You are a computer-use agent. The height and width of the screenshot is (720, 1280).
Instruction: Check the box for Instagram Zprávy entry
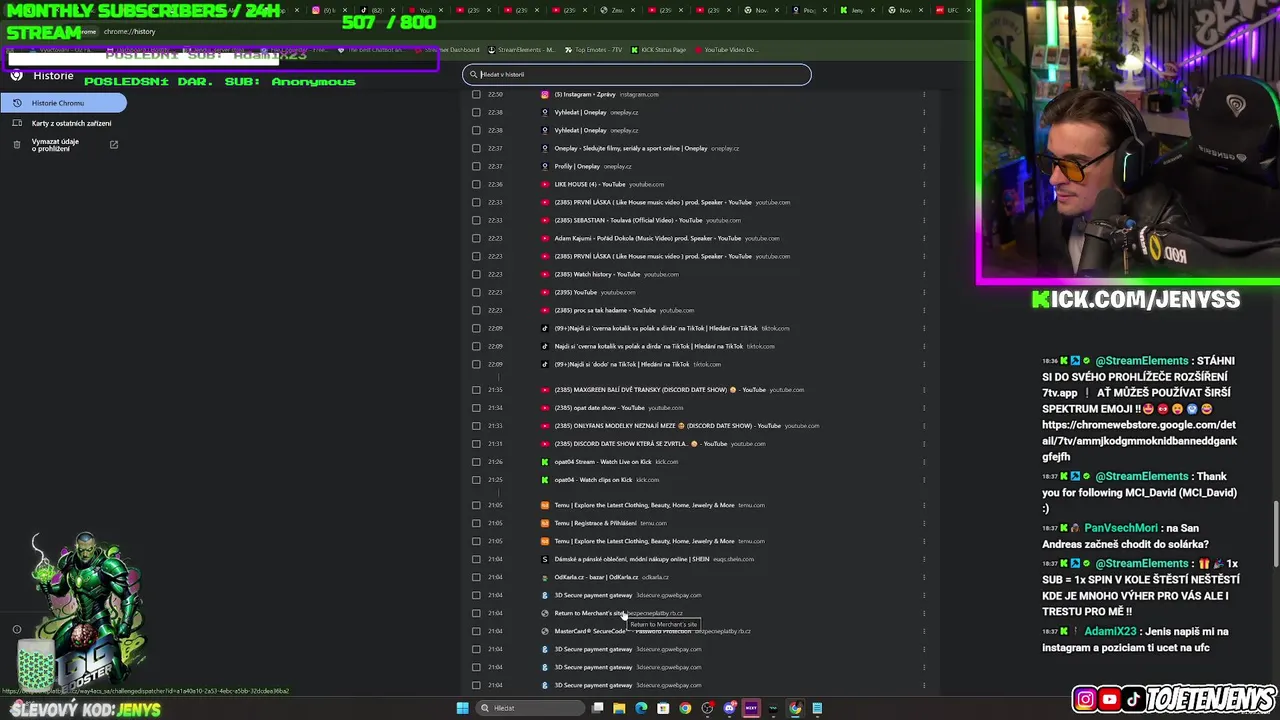pos(476,94)
